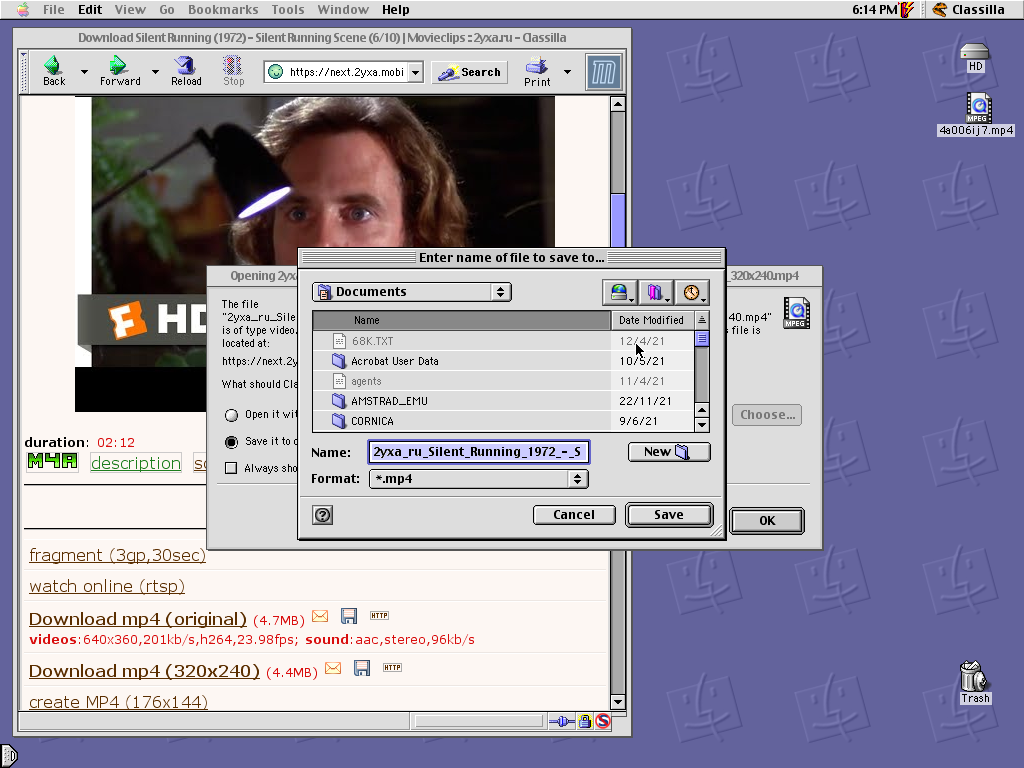1024x768 pixels.
Task: Click the watch online (rtsp) link
Action: (x=107, y=586)
